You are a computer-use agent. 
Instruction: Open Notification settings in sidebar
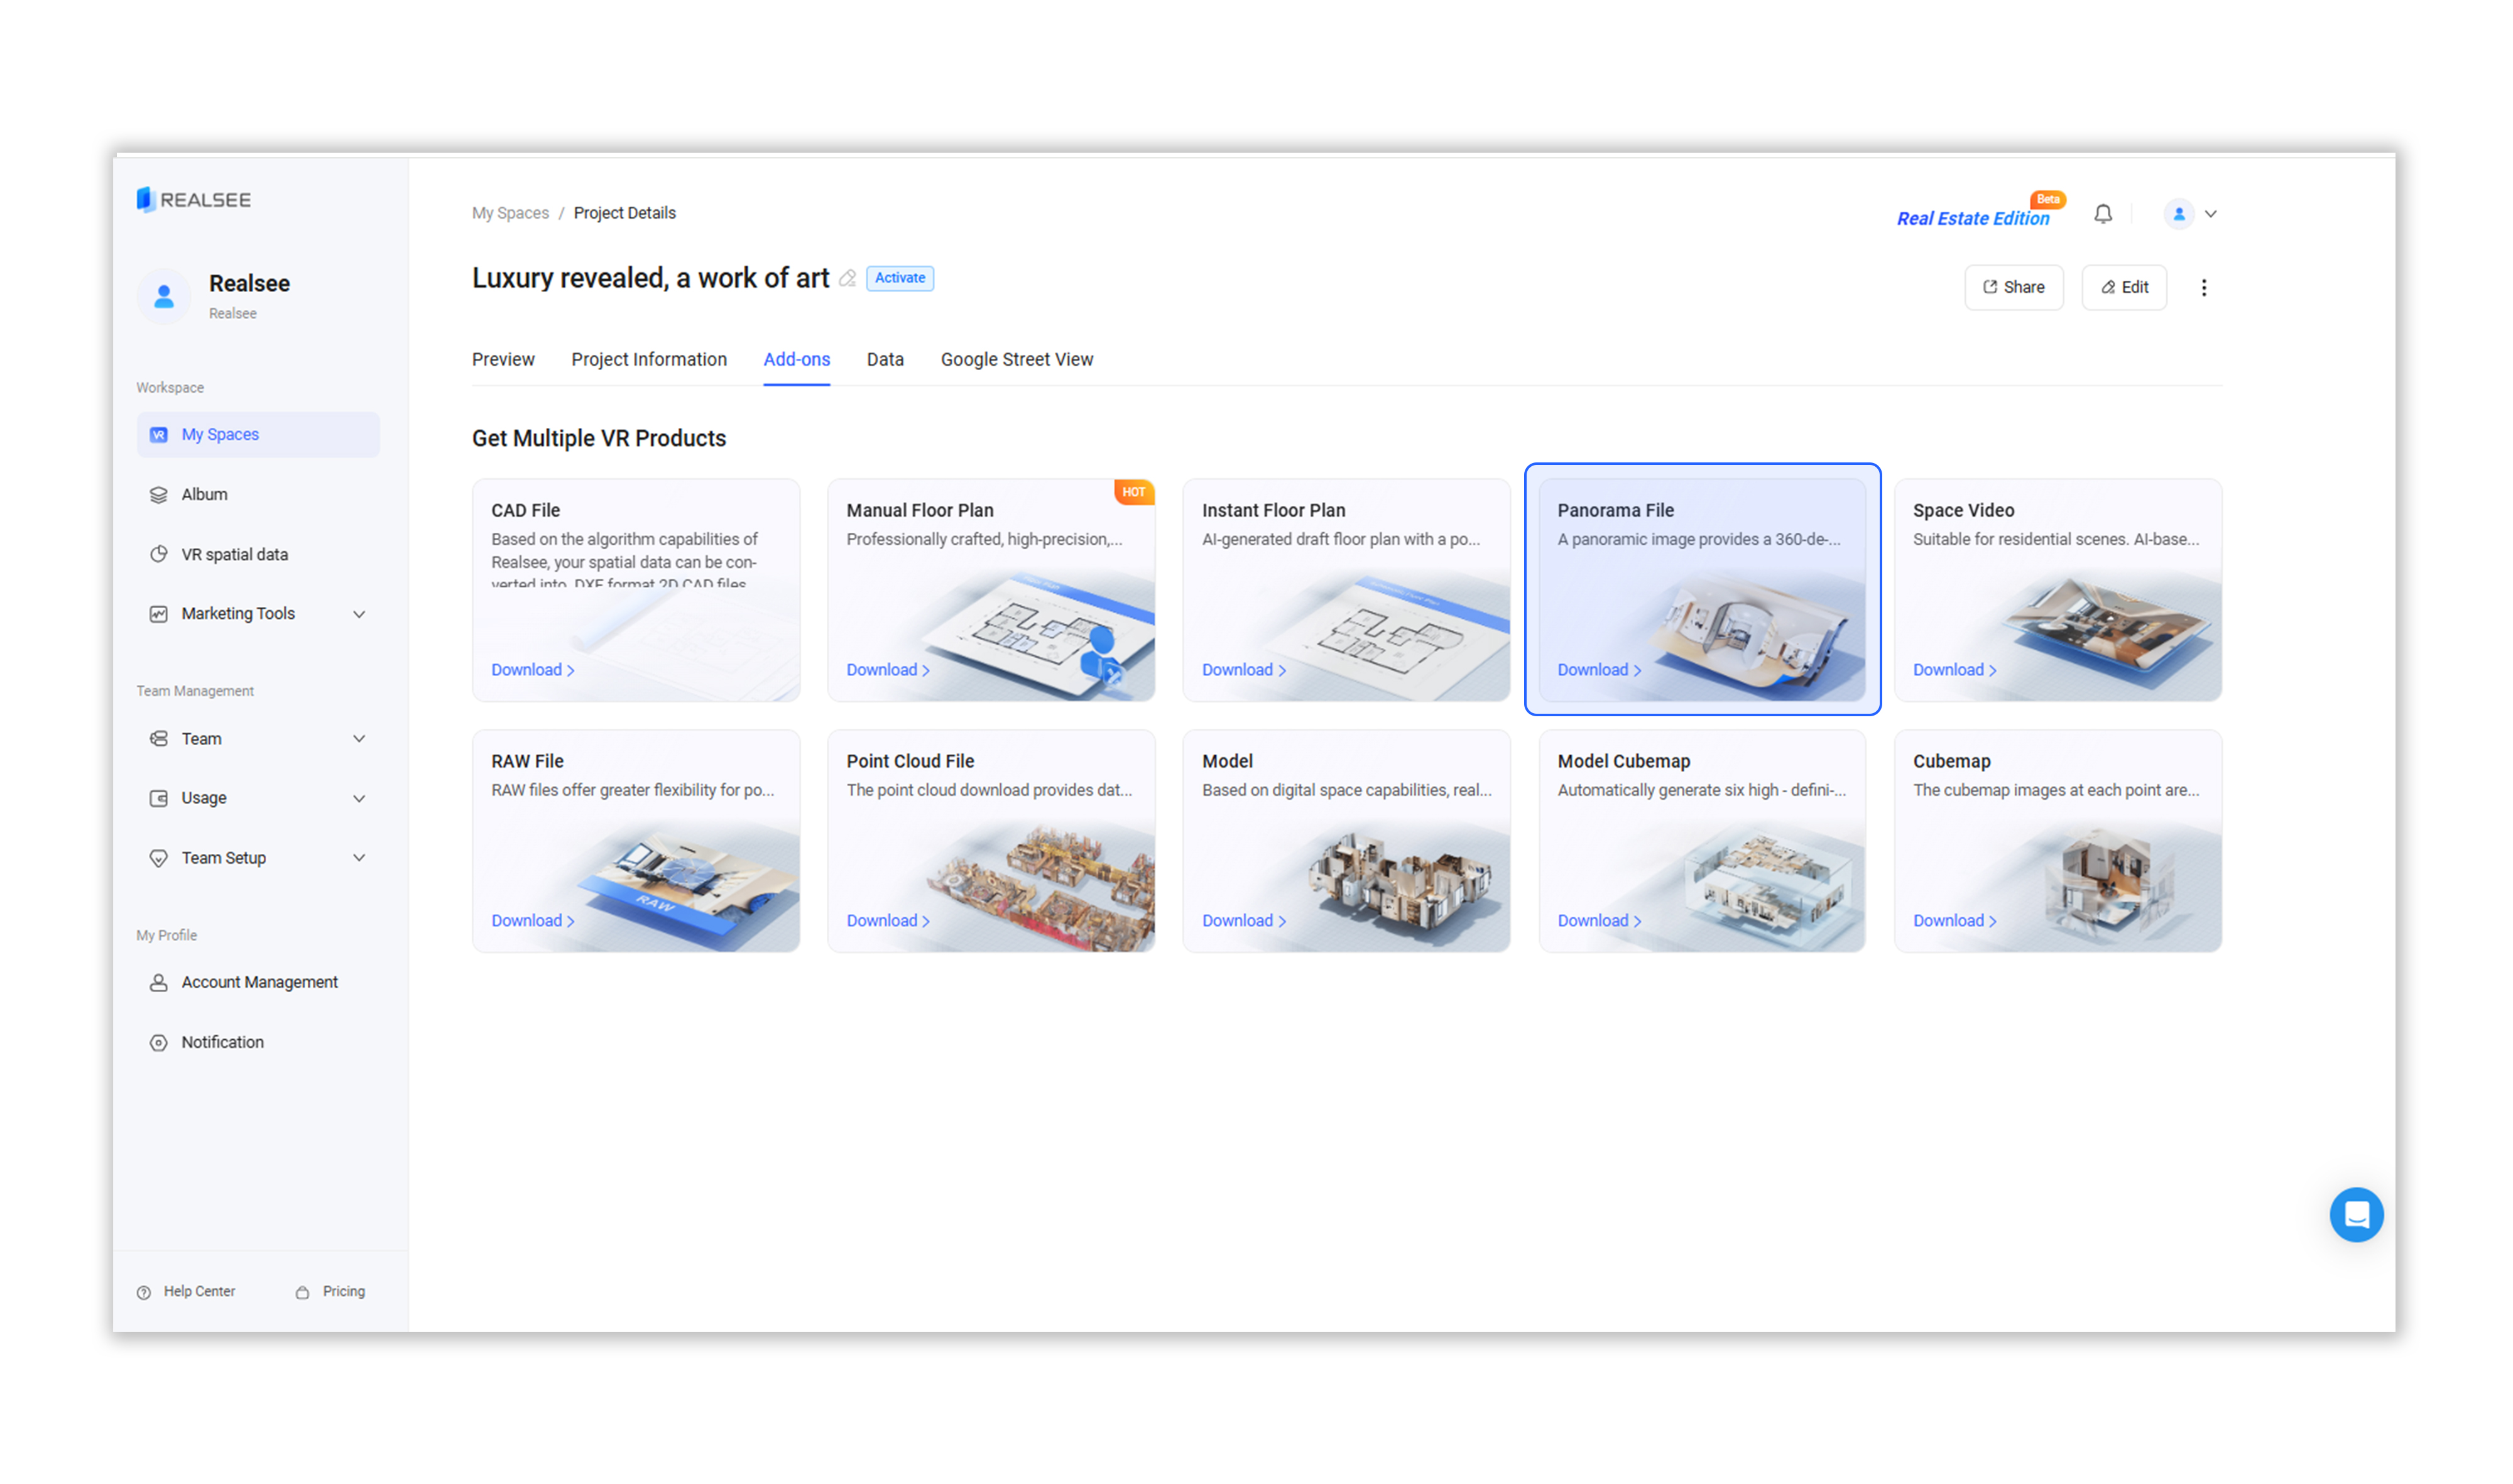coord(222,1042)
